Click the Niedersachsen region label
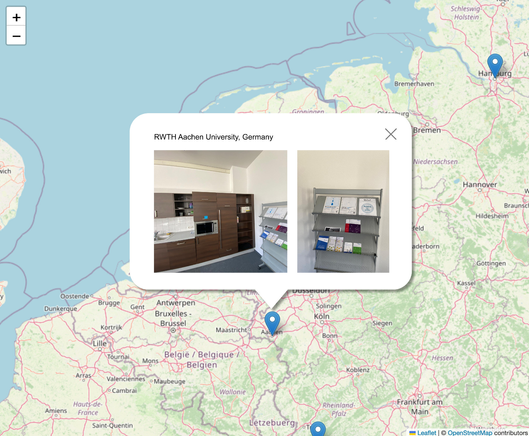The height and width of the screenshot is (436, 529). pyautogui.click(x=436, y=162)
